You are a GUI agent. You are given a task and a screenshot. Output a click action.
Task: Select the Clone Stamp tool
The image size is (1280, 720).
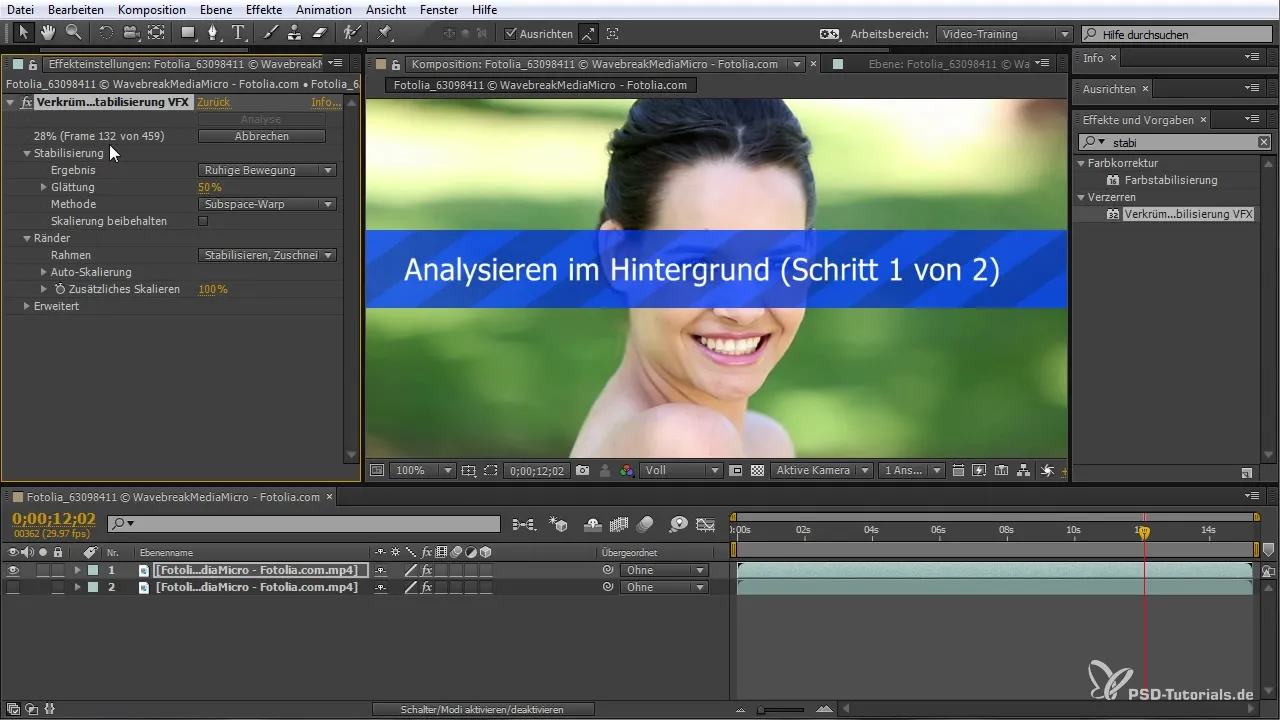(x=295, y=33)
